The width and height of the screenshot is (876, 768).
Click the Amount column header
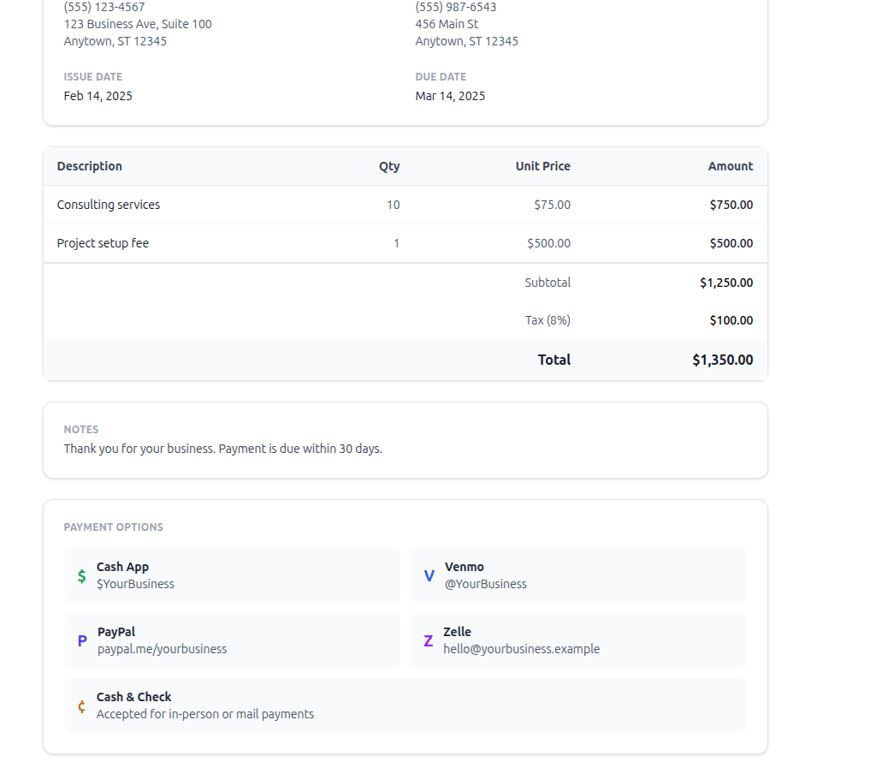(x=730, y=166)
